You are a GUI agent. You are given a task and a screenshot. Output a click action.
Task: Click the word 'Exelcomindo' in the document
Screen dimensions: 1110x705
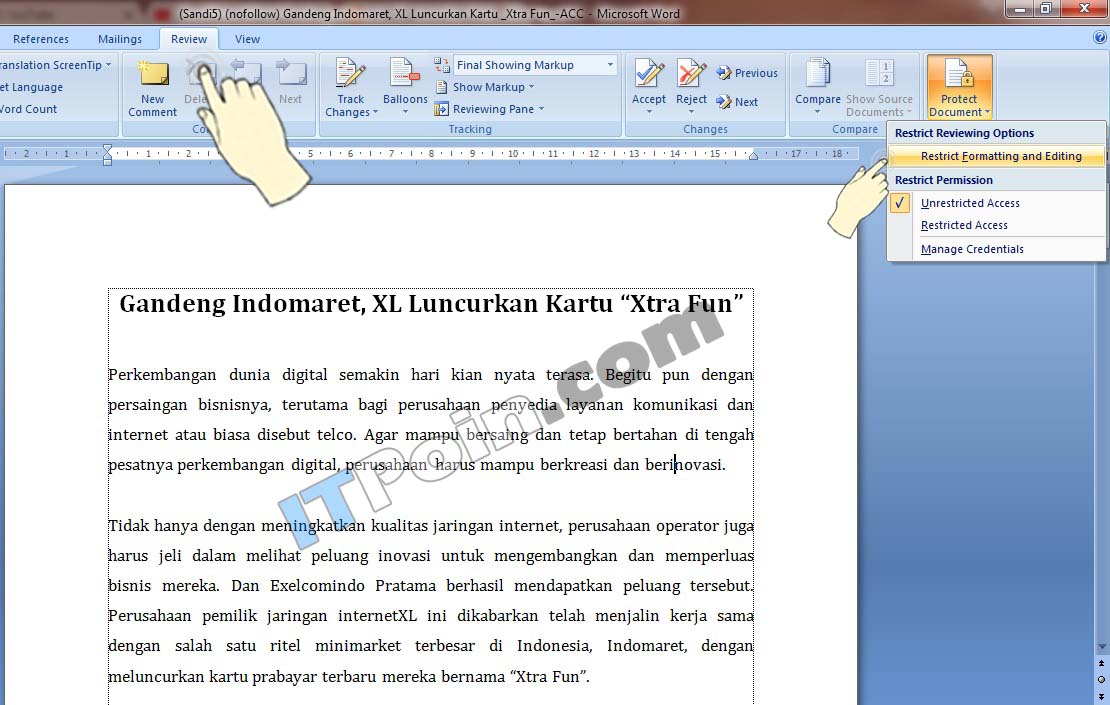coord(316,586)
